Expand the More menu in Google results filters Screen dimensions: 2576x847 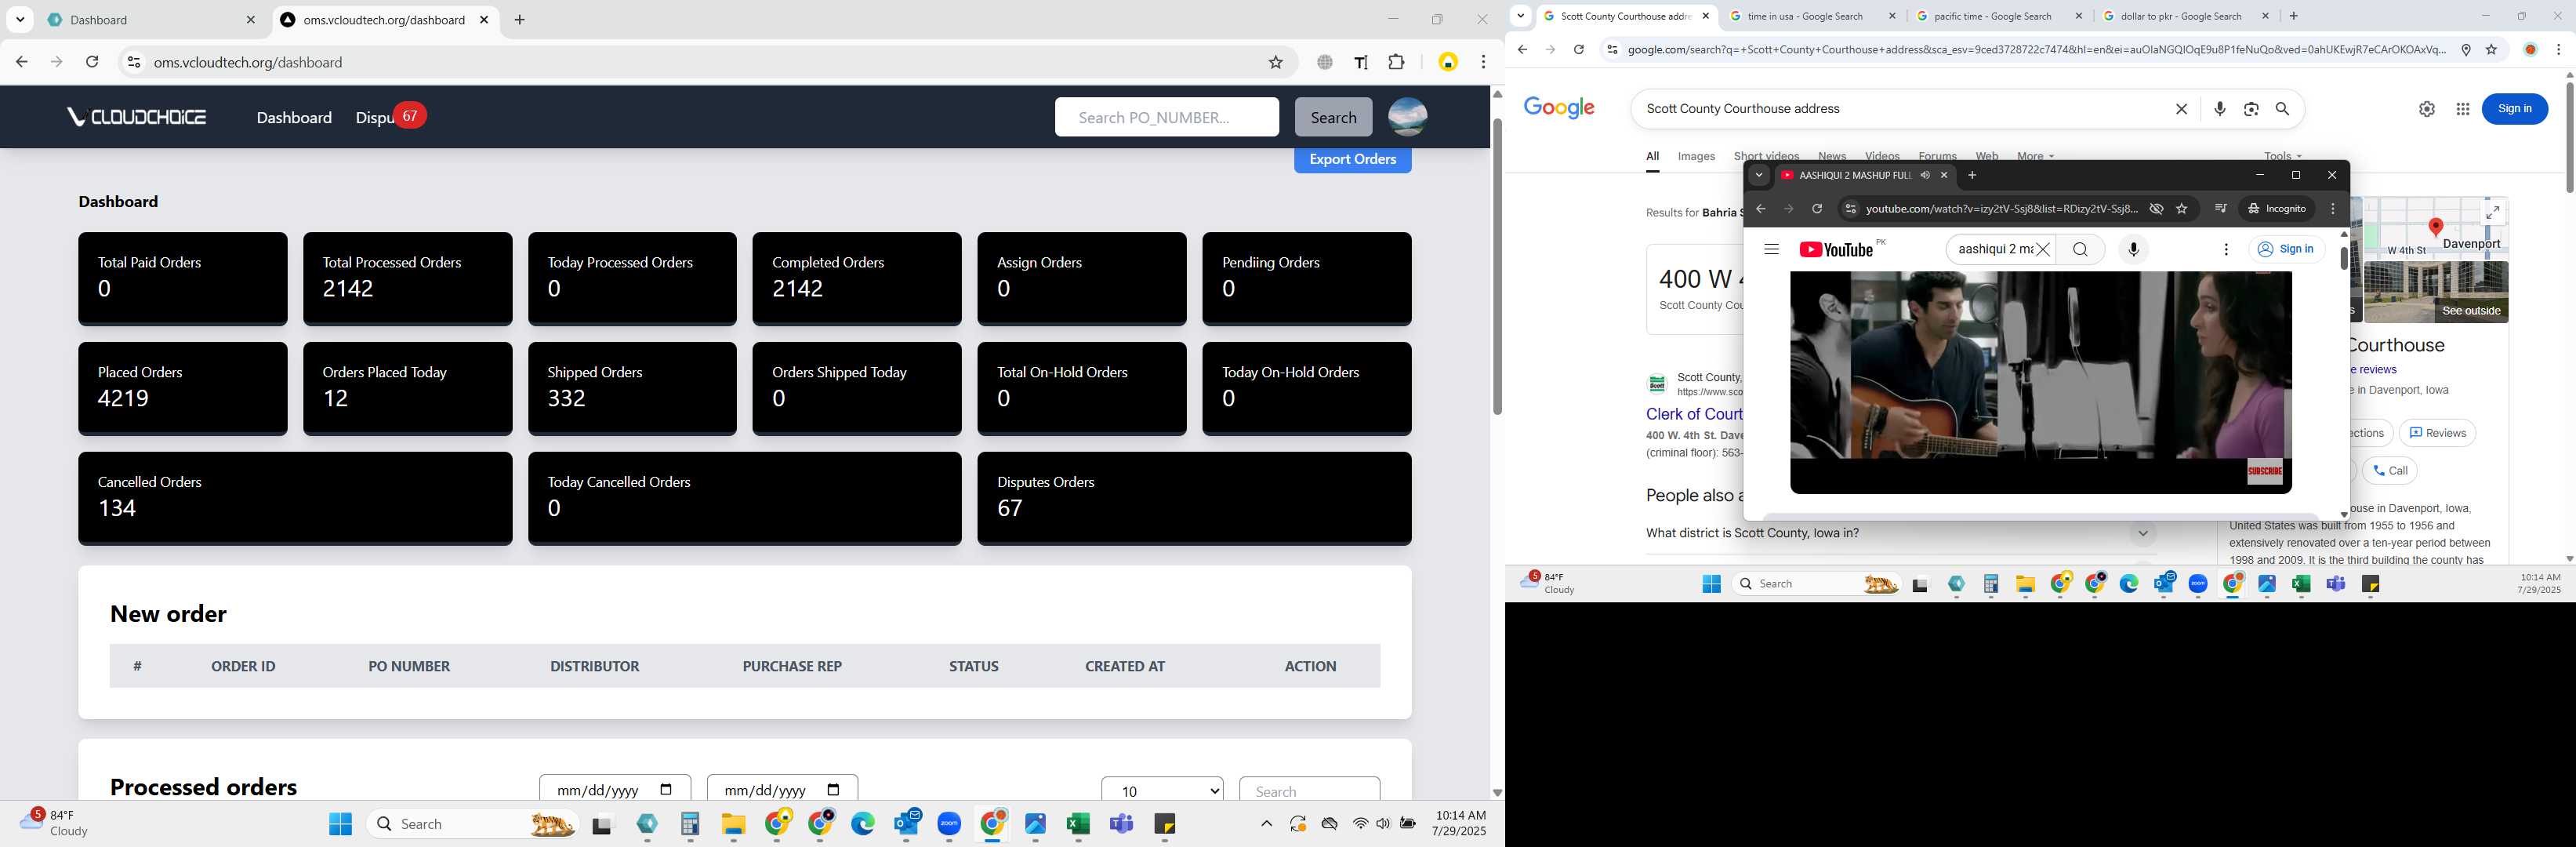[x=2035, y=157]
